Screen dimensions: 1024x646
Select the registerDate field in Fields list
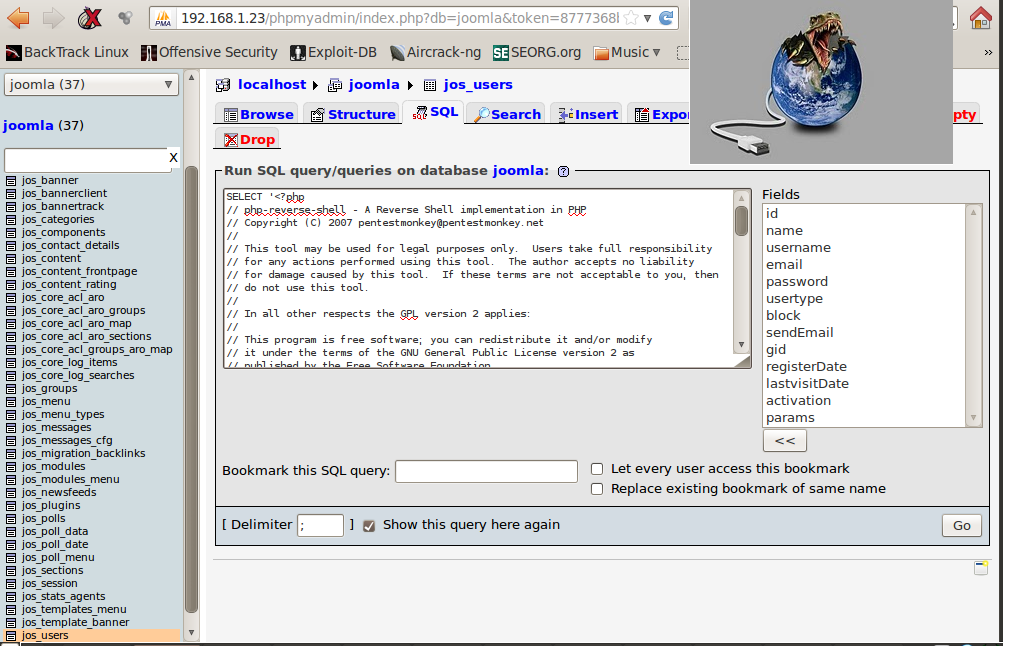point(806,366)
